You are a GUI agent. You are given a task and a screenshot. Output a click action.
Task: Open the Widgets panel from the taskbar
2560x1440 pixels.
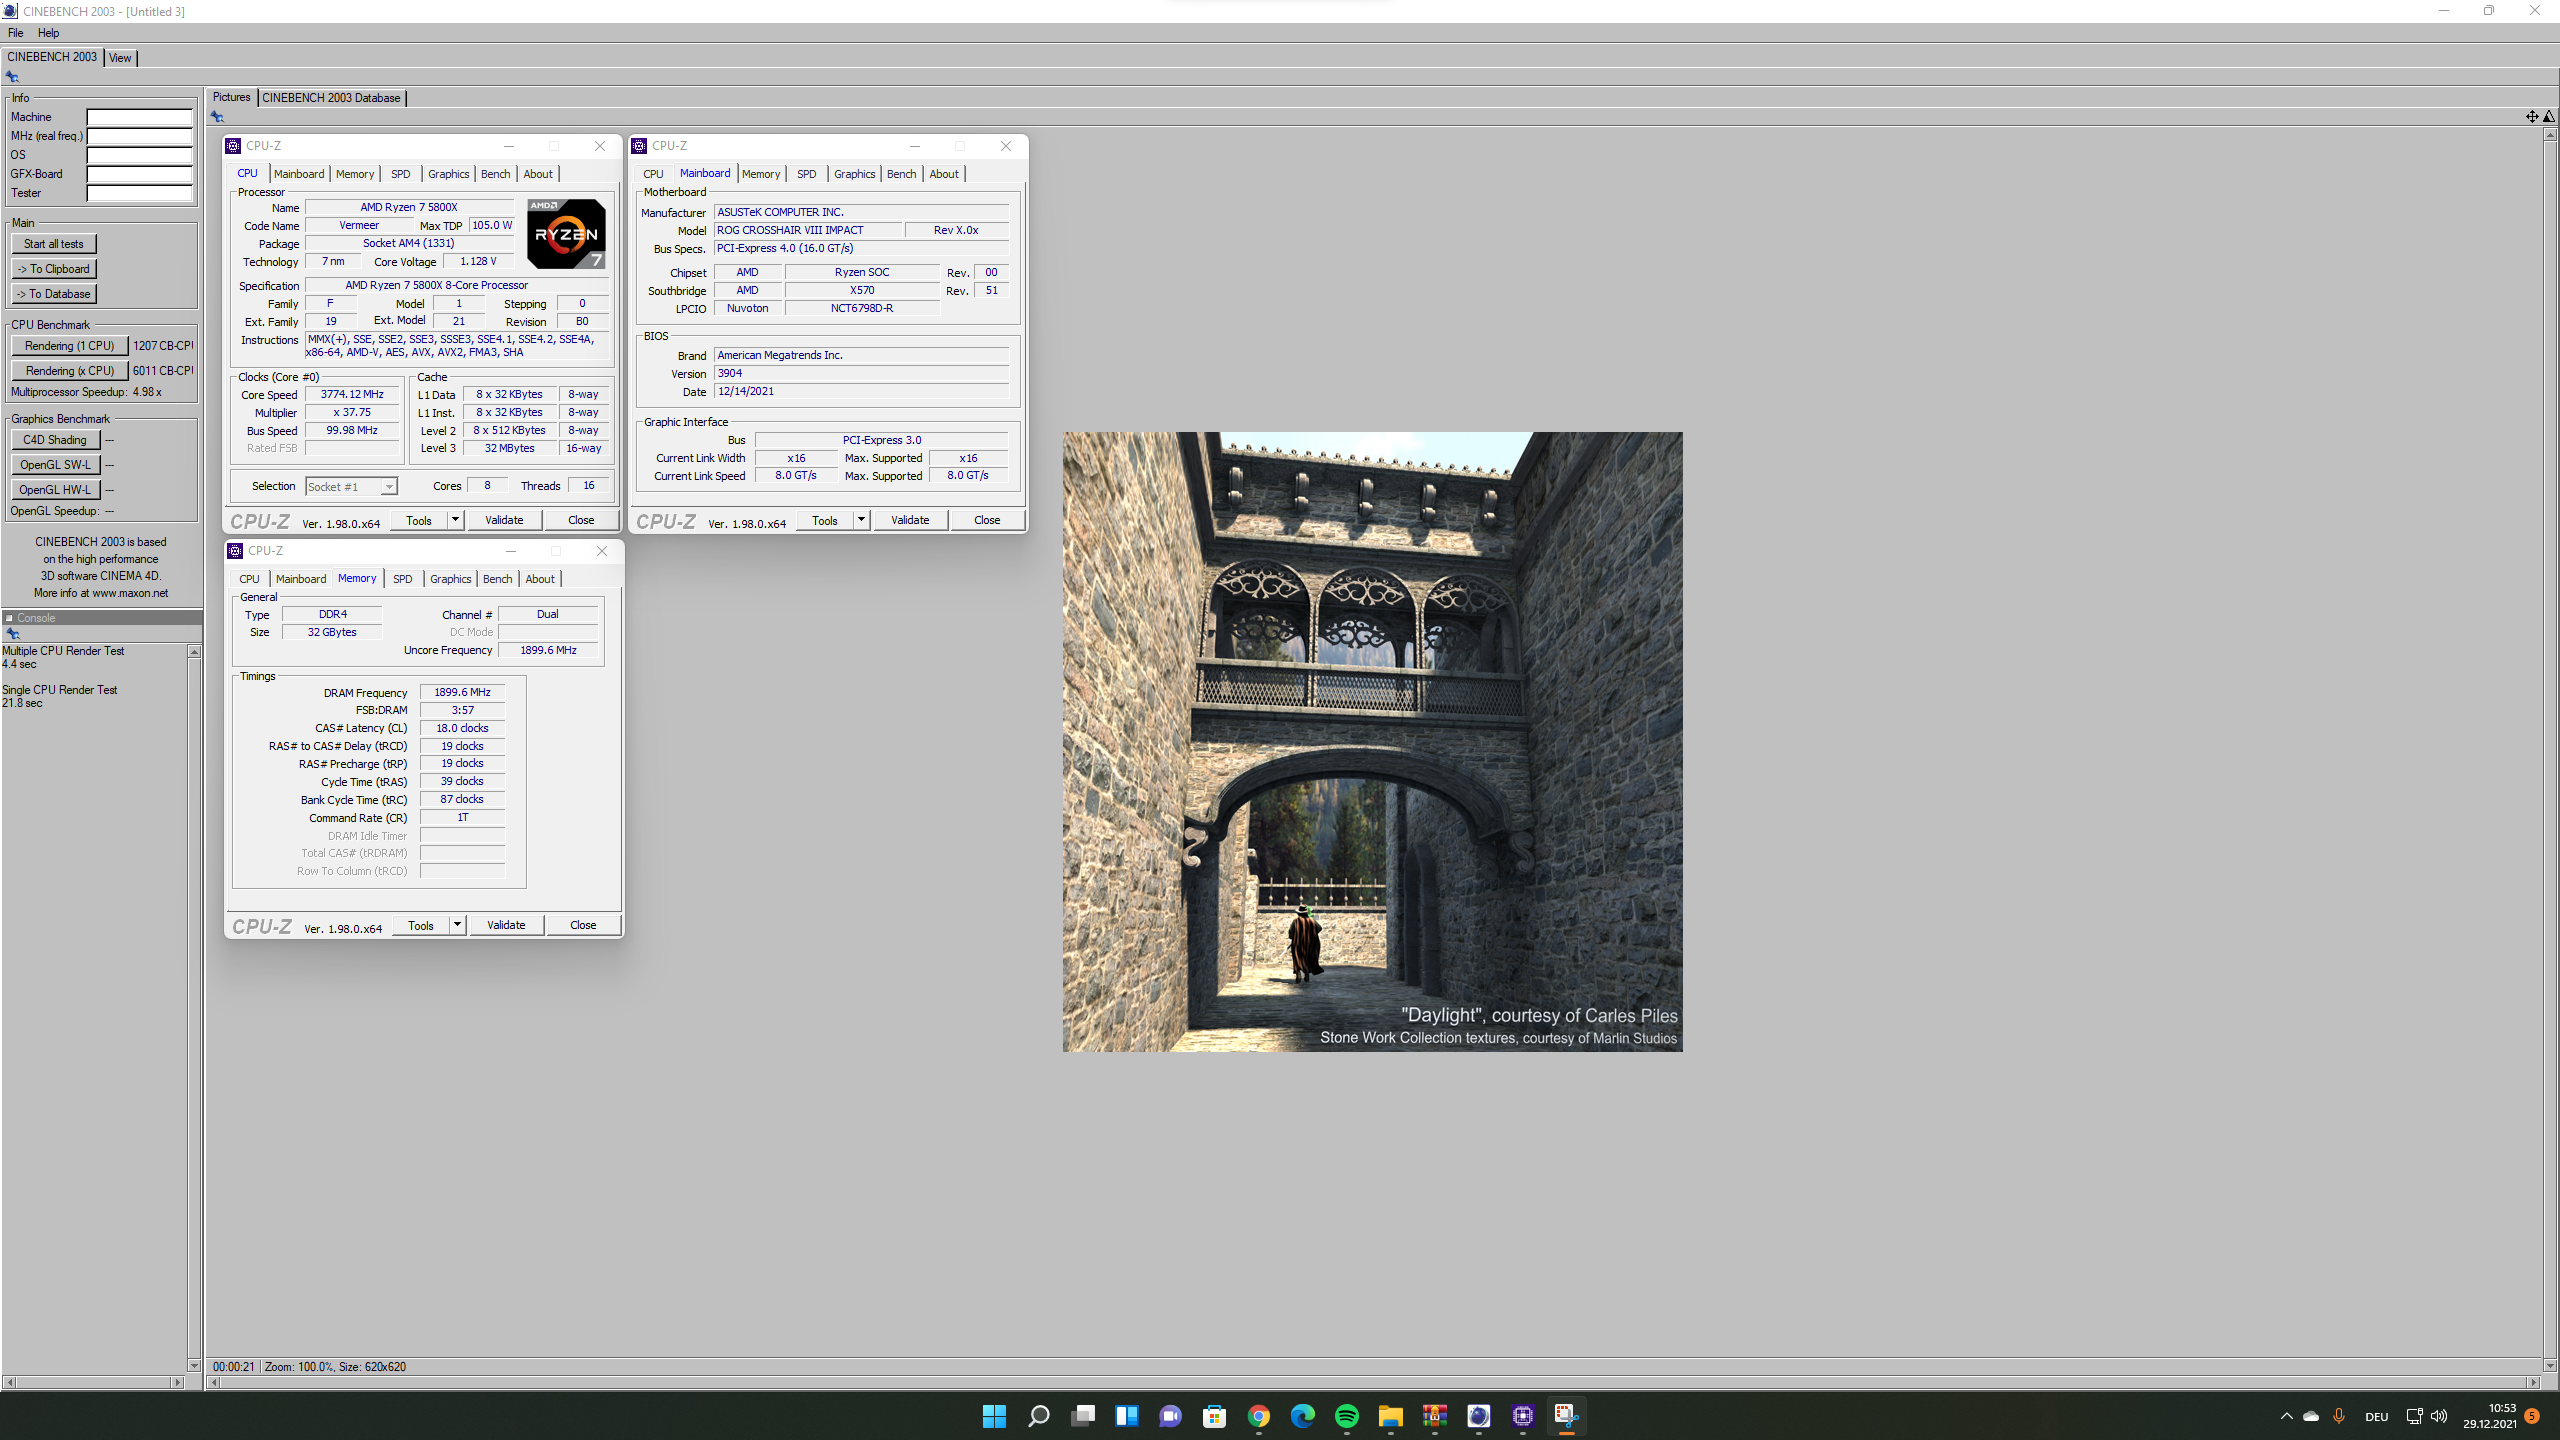click(x=1126, y=1416)
